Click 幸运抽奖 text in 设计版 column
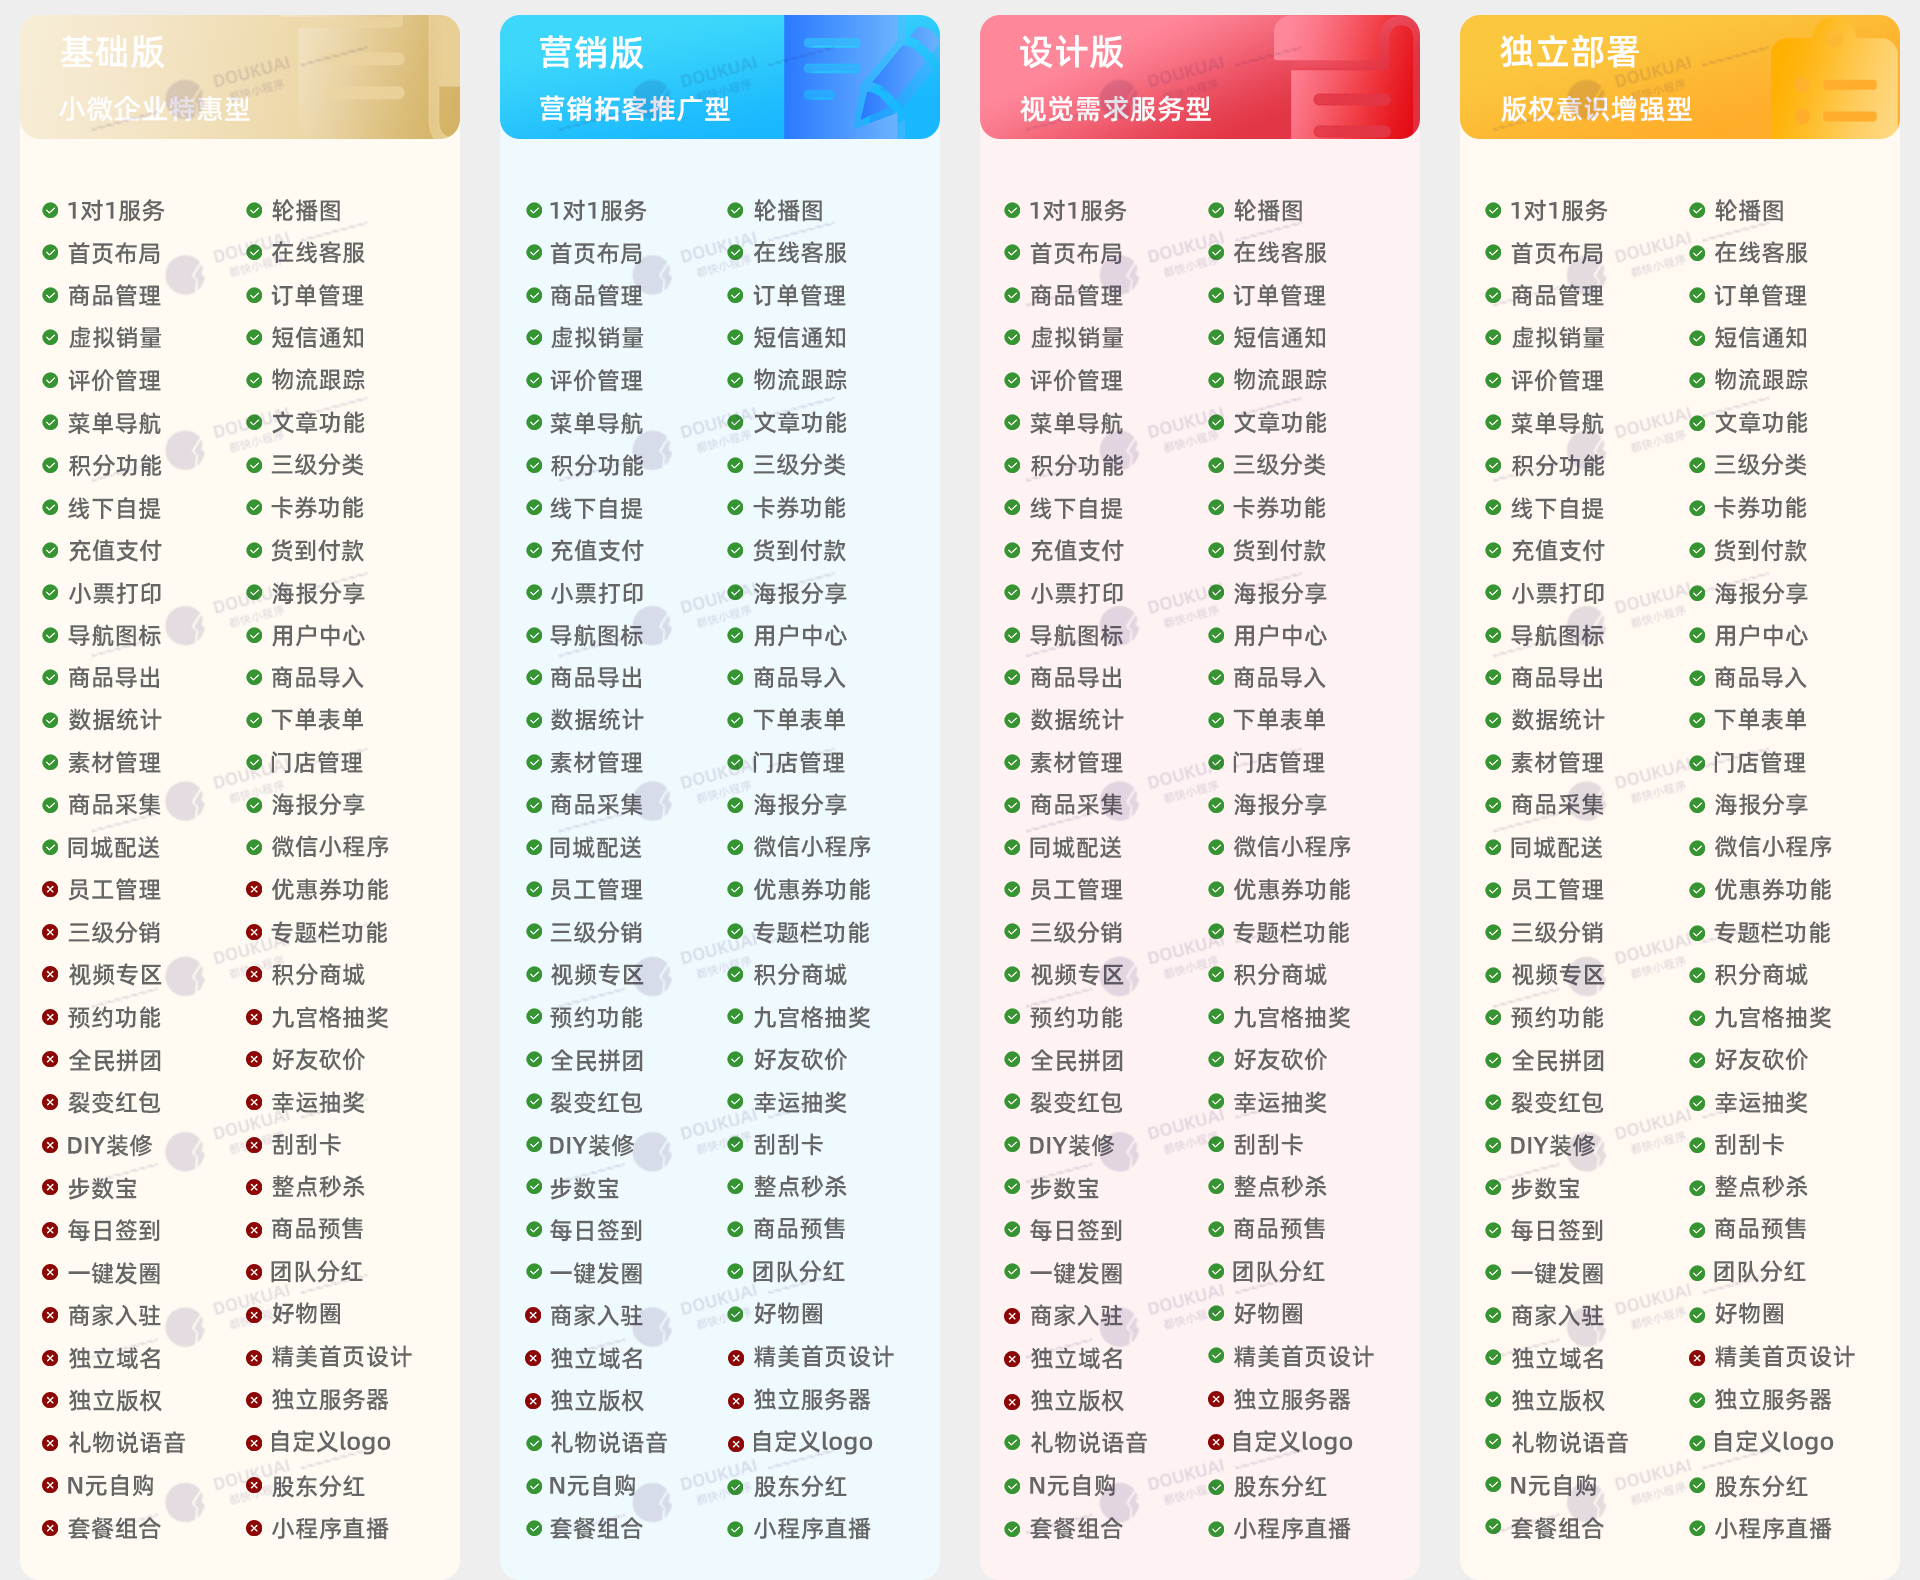This screenshot has height=1580, width=1920. coord(1280,1103)
